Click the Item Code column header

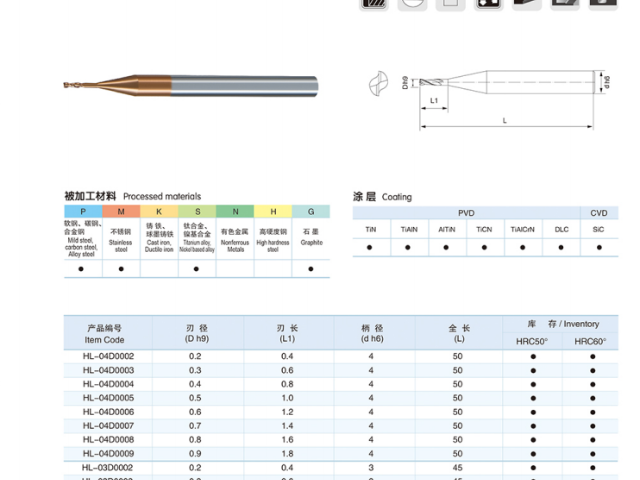click(104, 333)
